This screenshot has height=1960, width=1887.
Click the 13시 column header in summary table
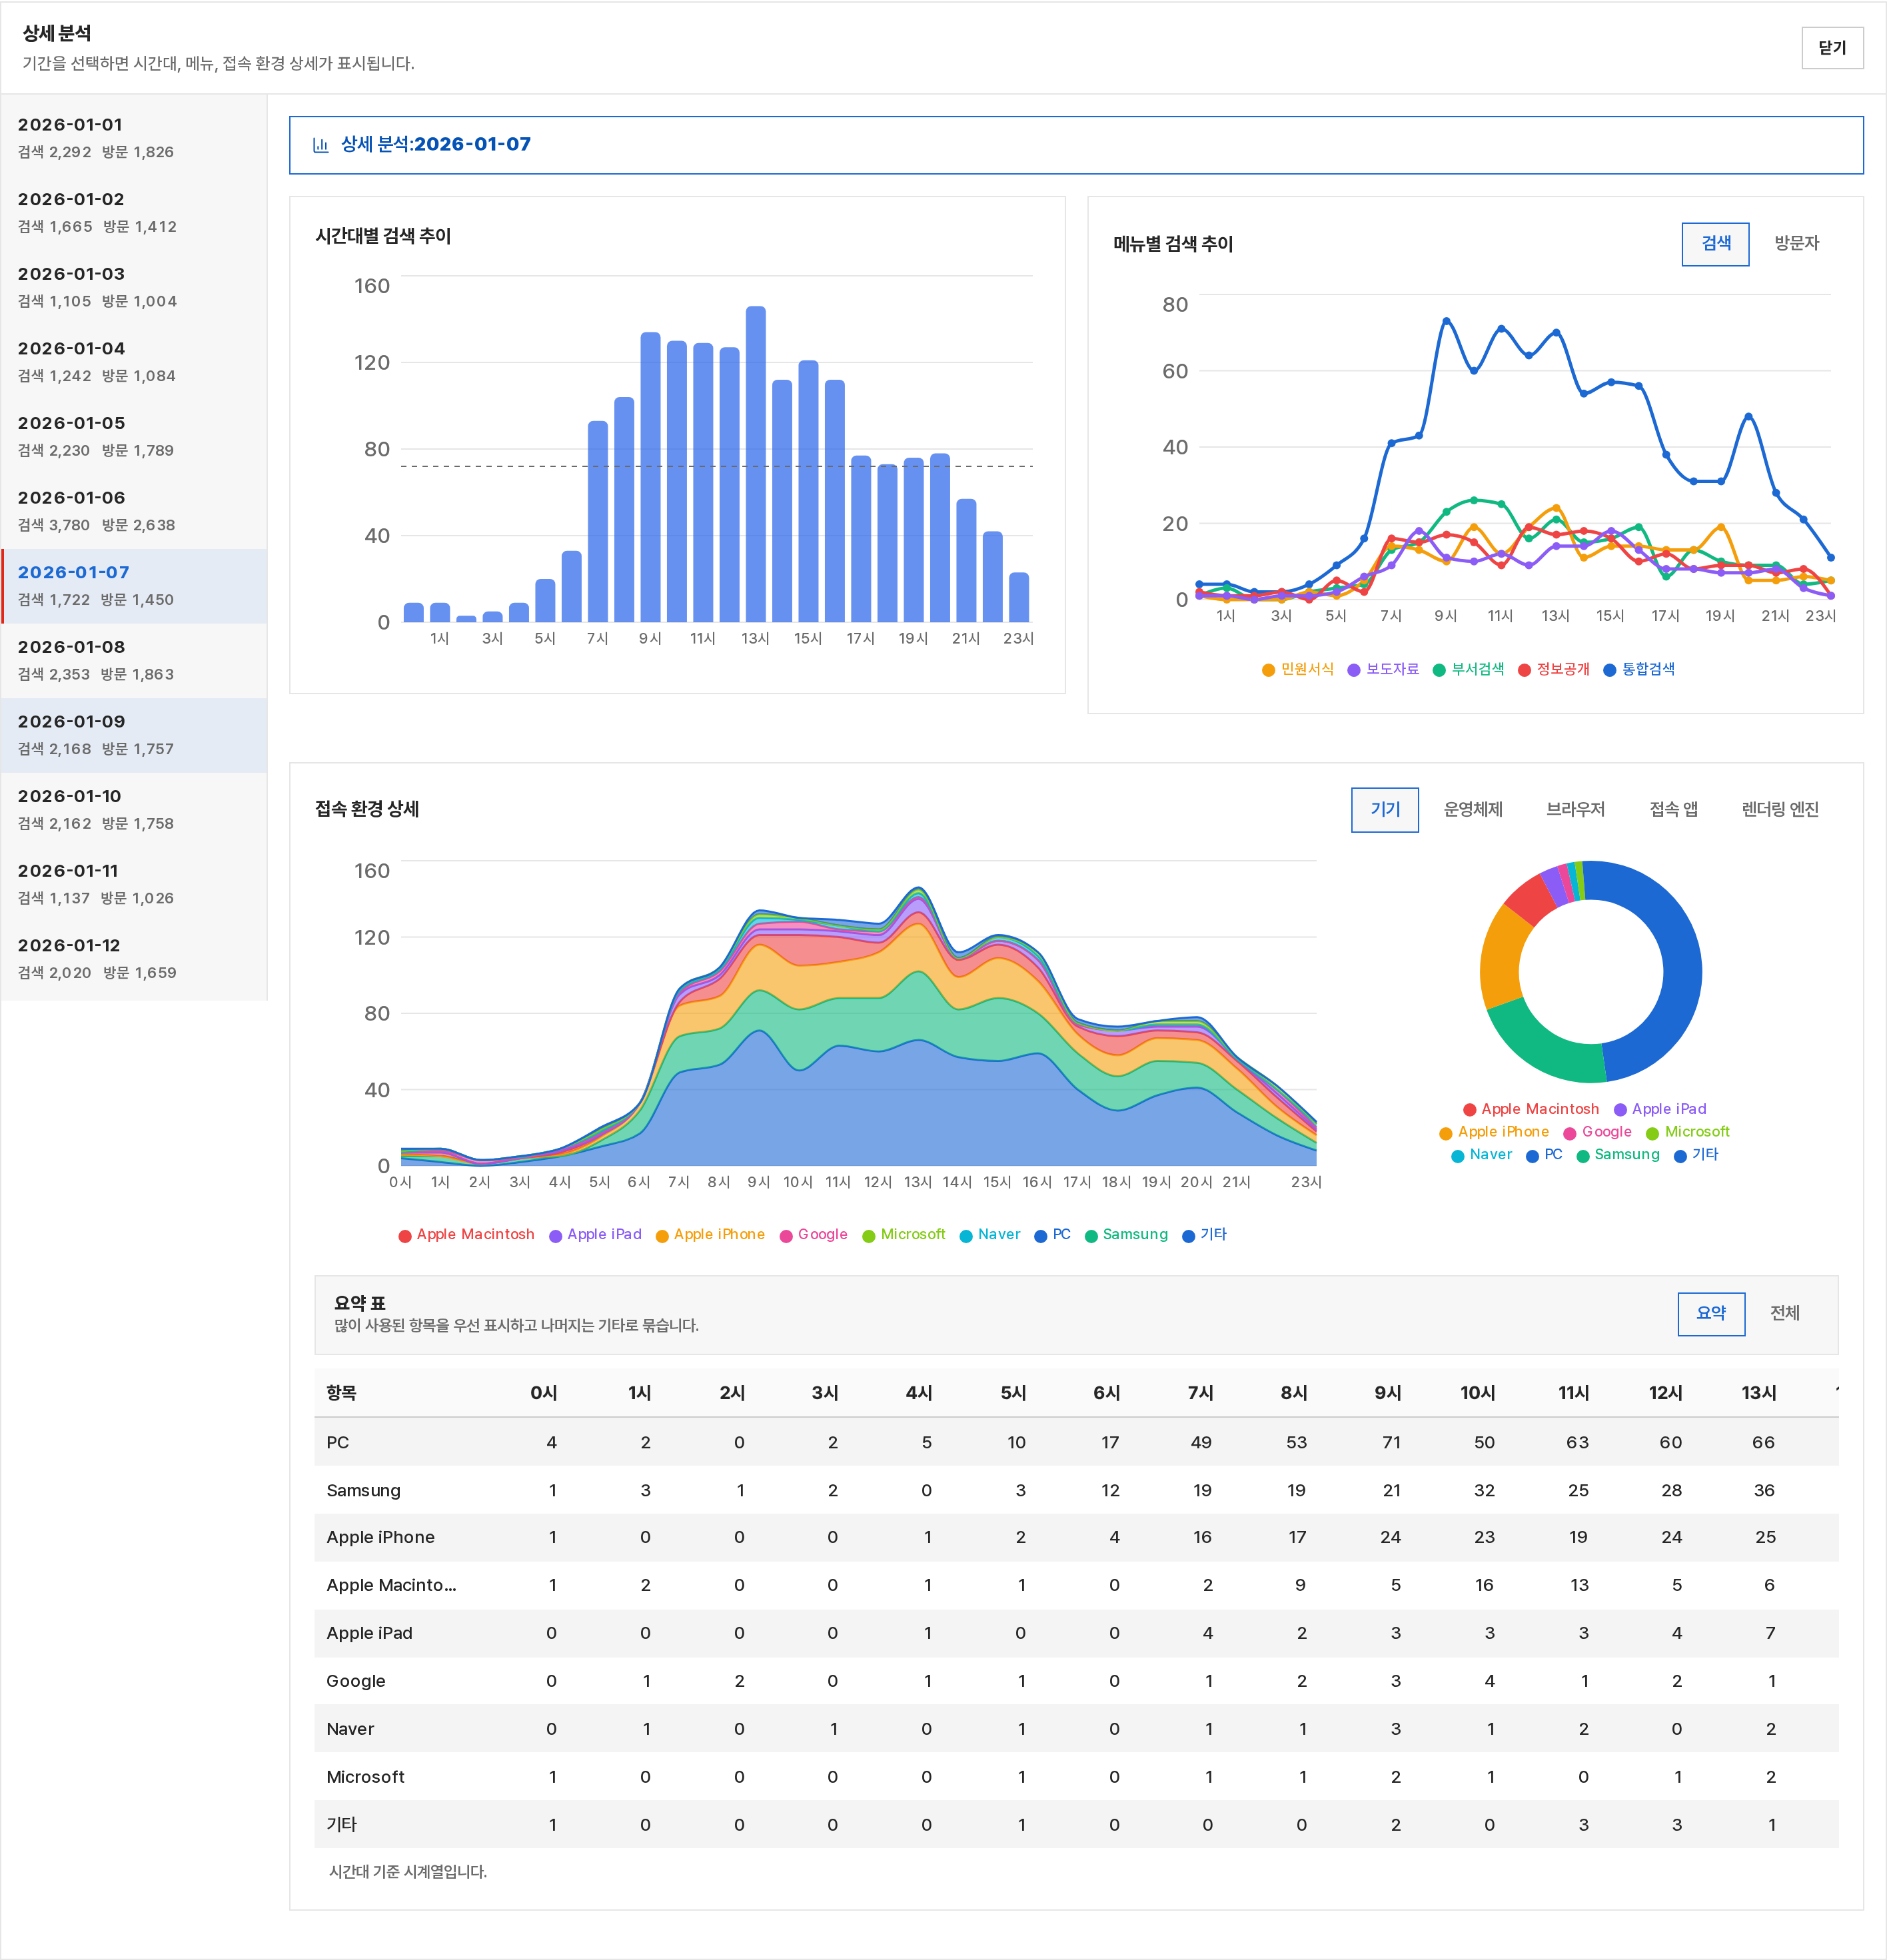coord(1759,1393)
